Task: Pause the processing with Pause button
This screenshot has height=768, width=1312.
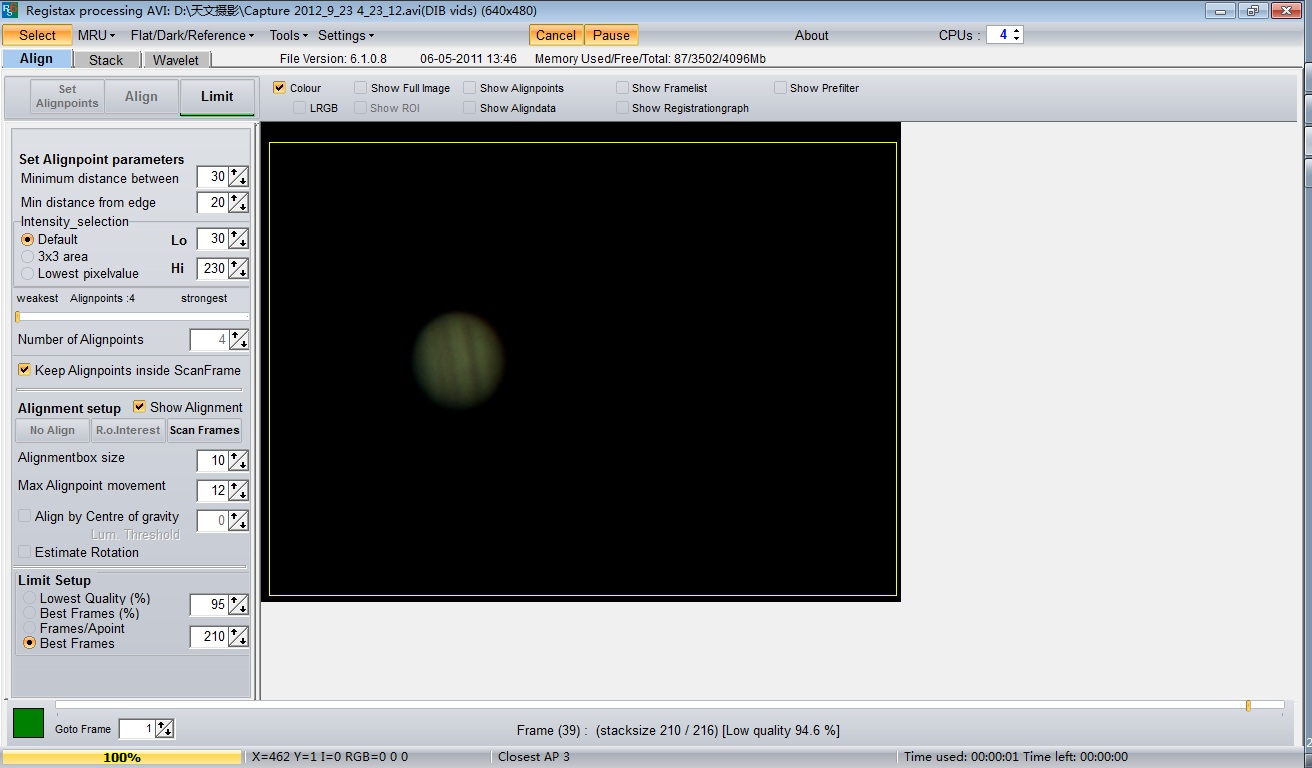Action: (x=611, y=35)
